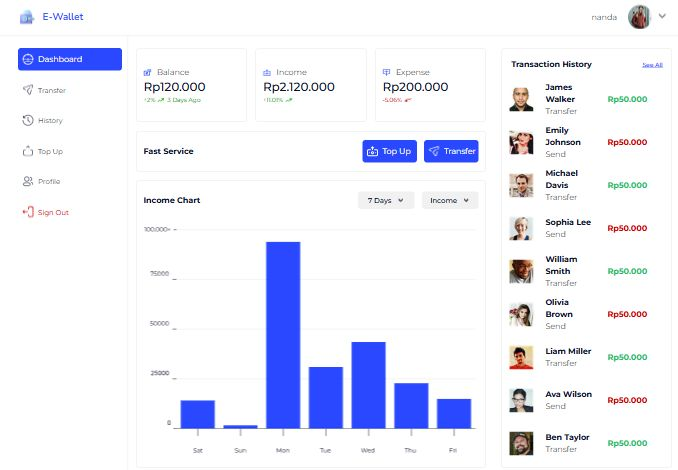Click the green trend arrow under Balance

[160, 100]
